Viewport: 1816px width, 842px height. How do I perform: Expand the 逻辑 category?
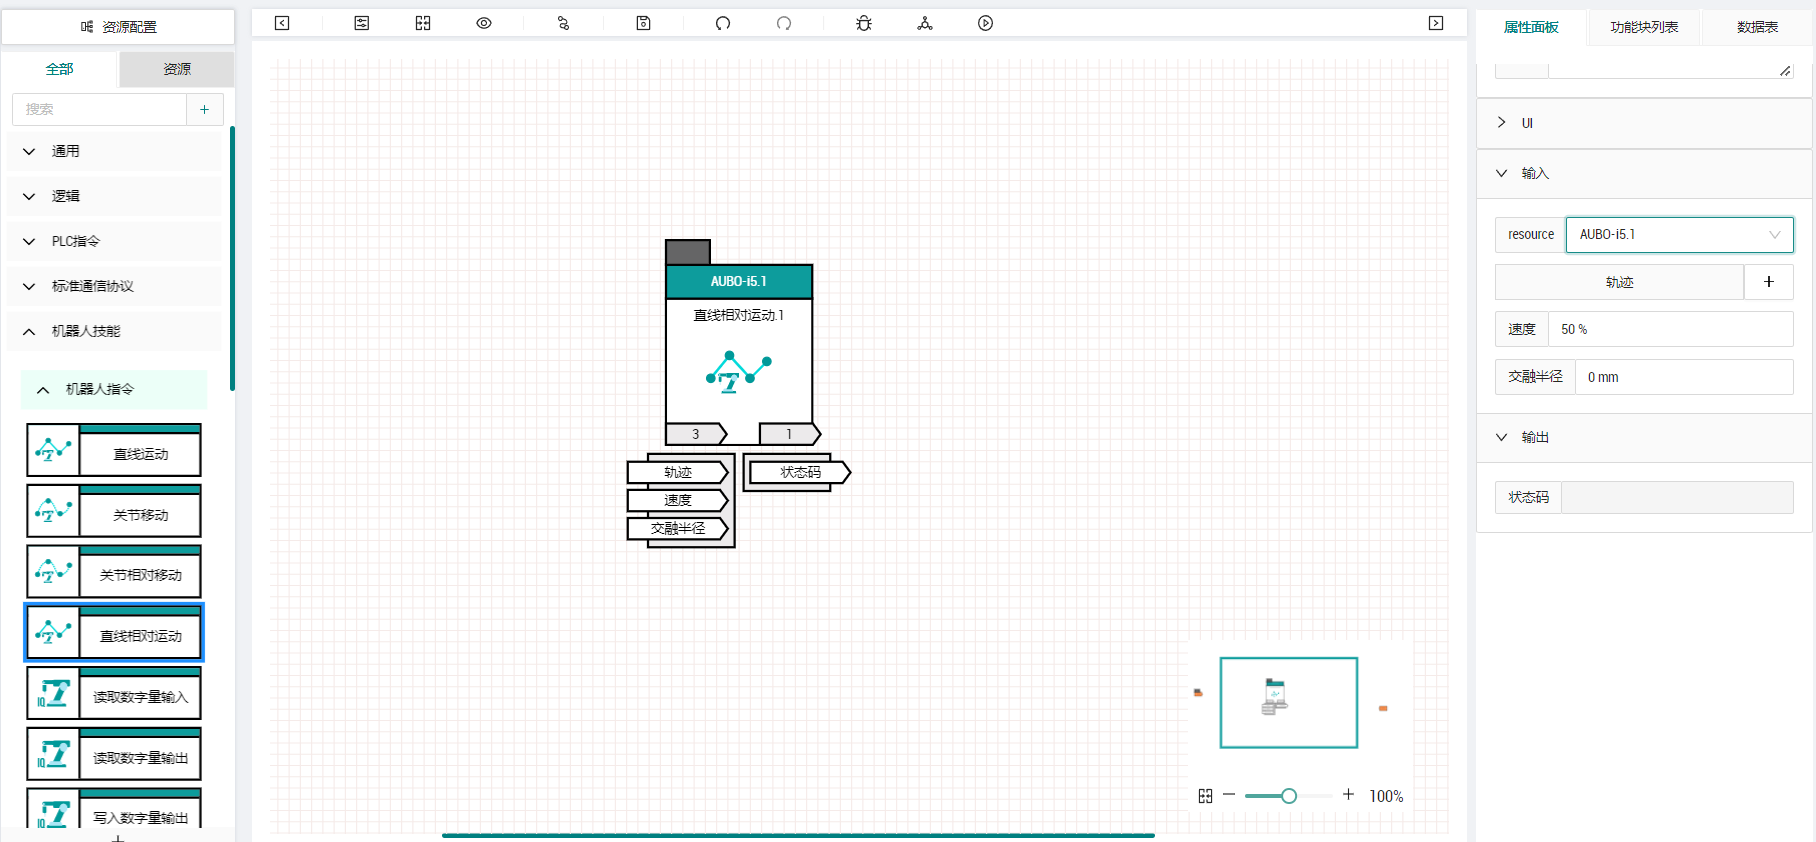point(114,196)
